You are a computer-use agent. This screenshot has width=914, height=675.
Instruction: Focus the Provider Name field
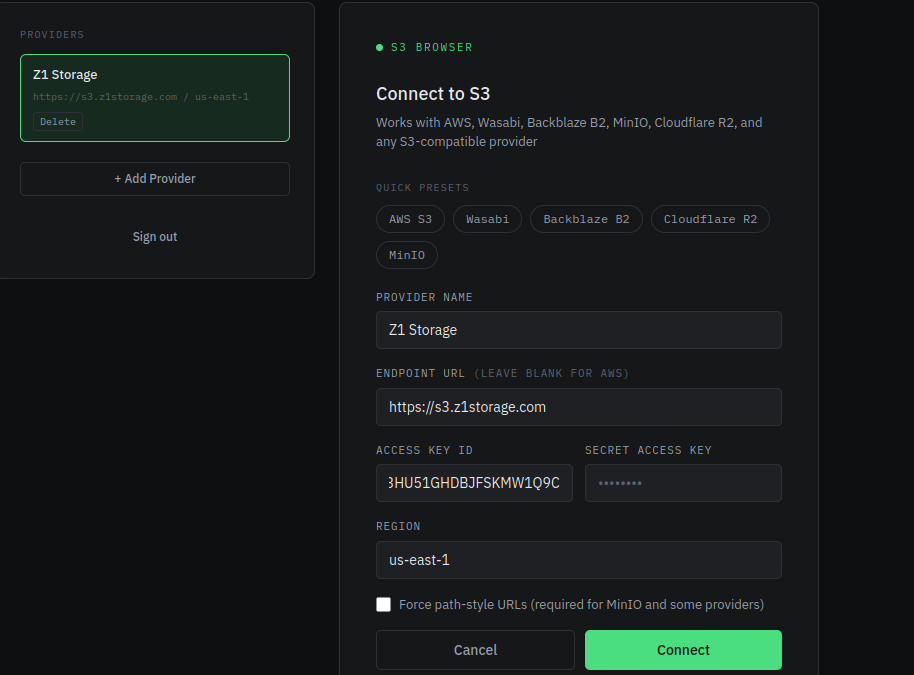579,330
